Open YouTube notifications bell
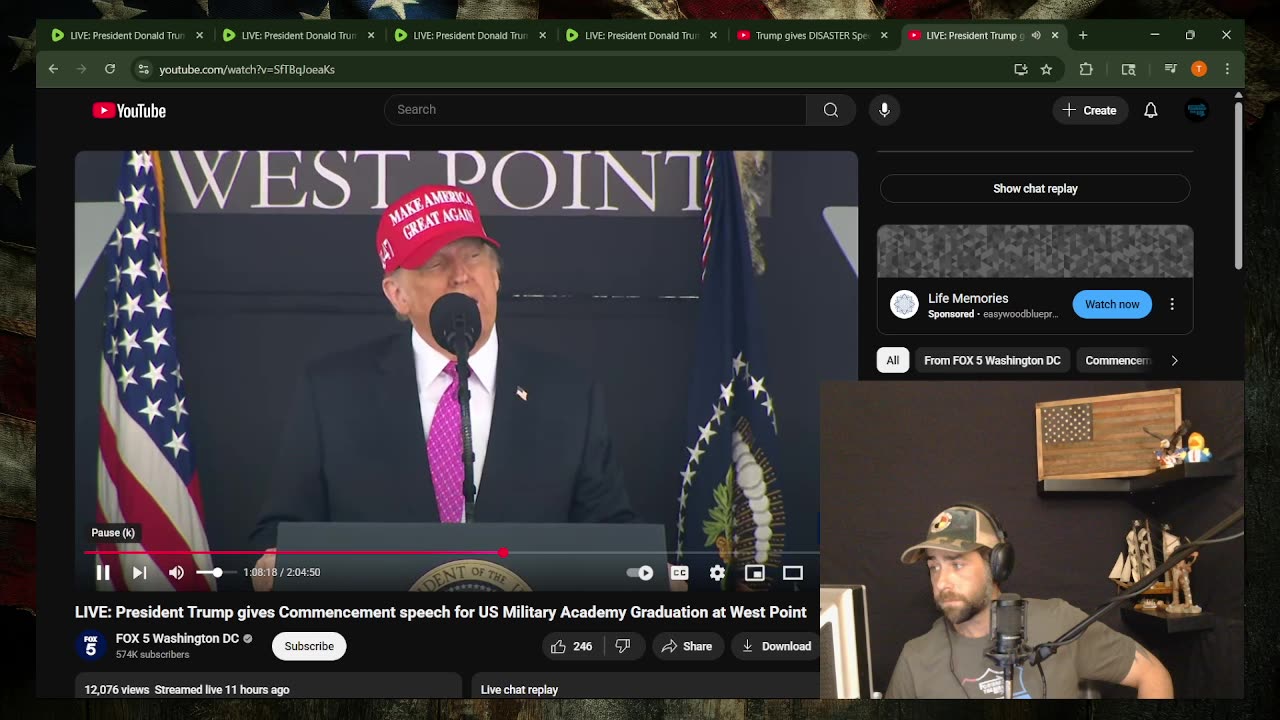 click(1151, 110)
